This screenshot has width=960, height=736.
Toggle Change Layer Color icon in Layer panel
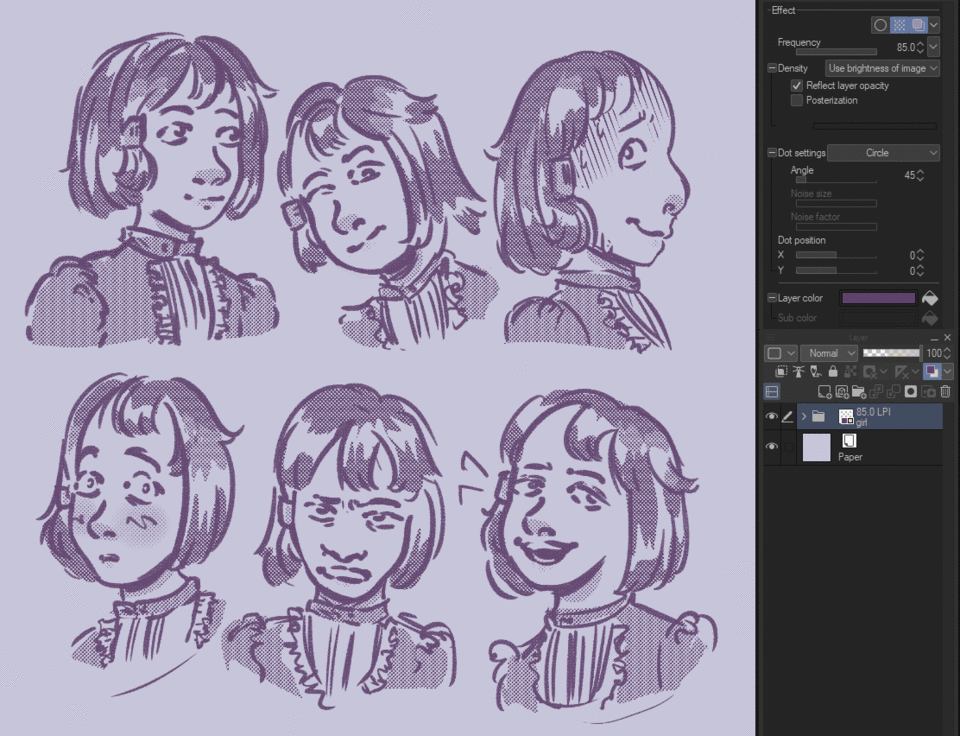(932, 372)
